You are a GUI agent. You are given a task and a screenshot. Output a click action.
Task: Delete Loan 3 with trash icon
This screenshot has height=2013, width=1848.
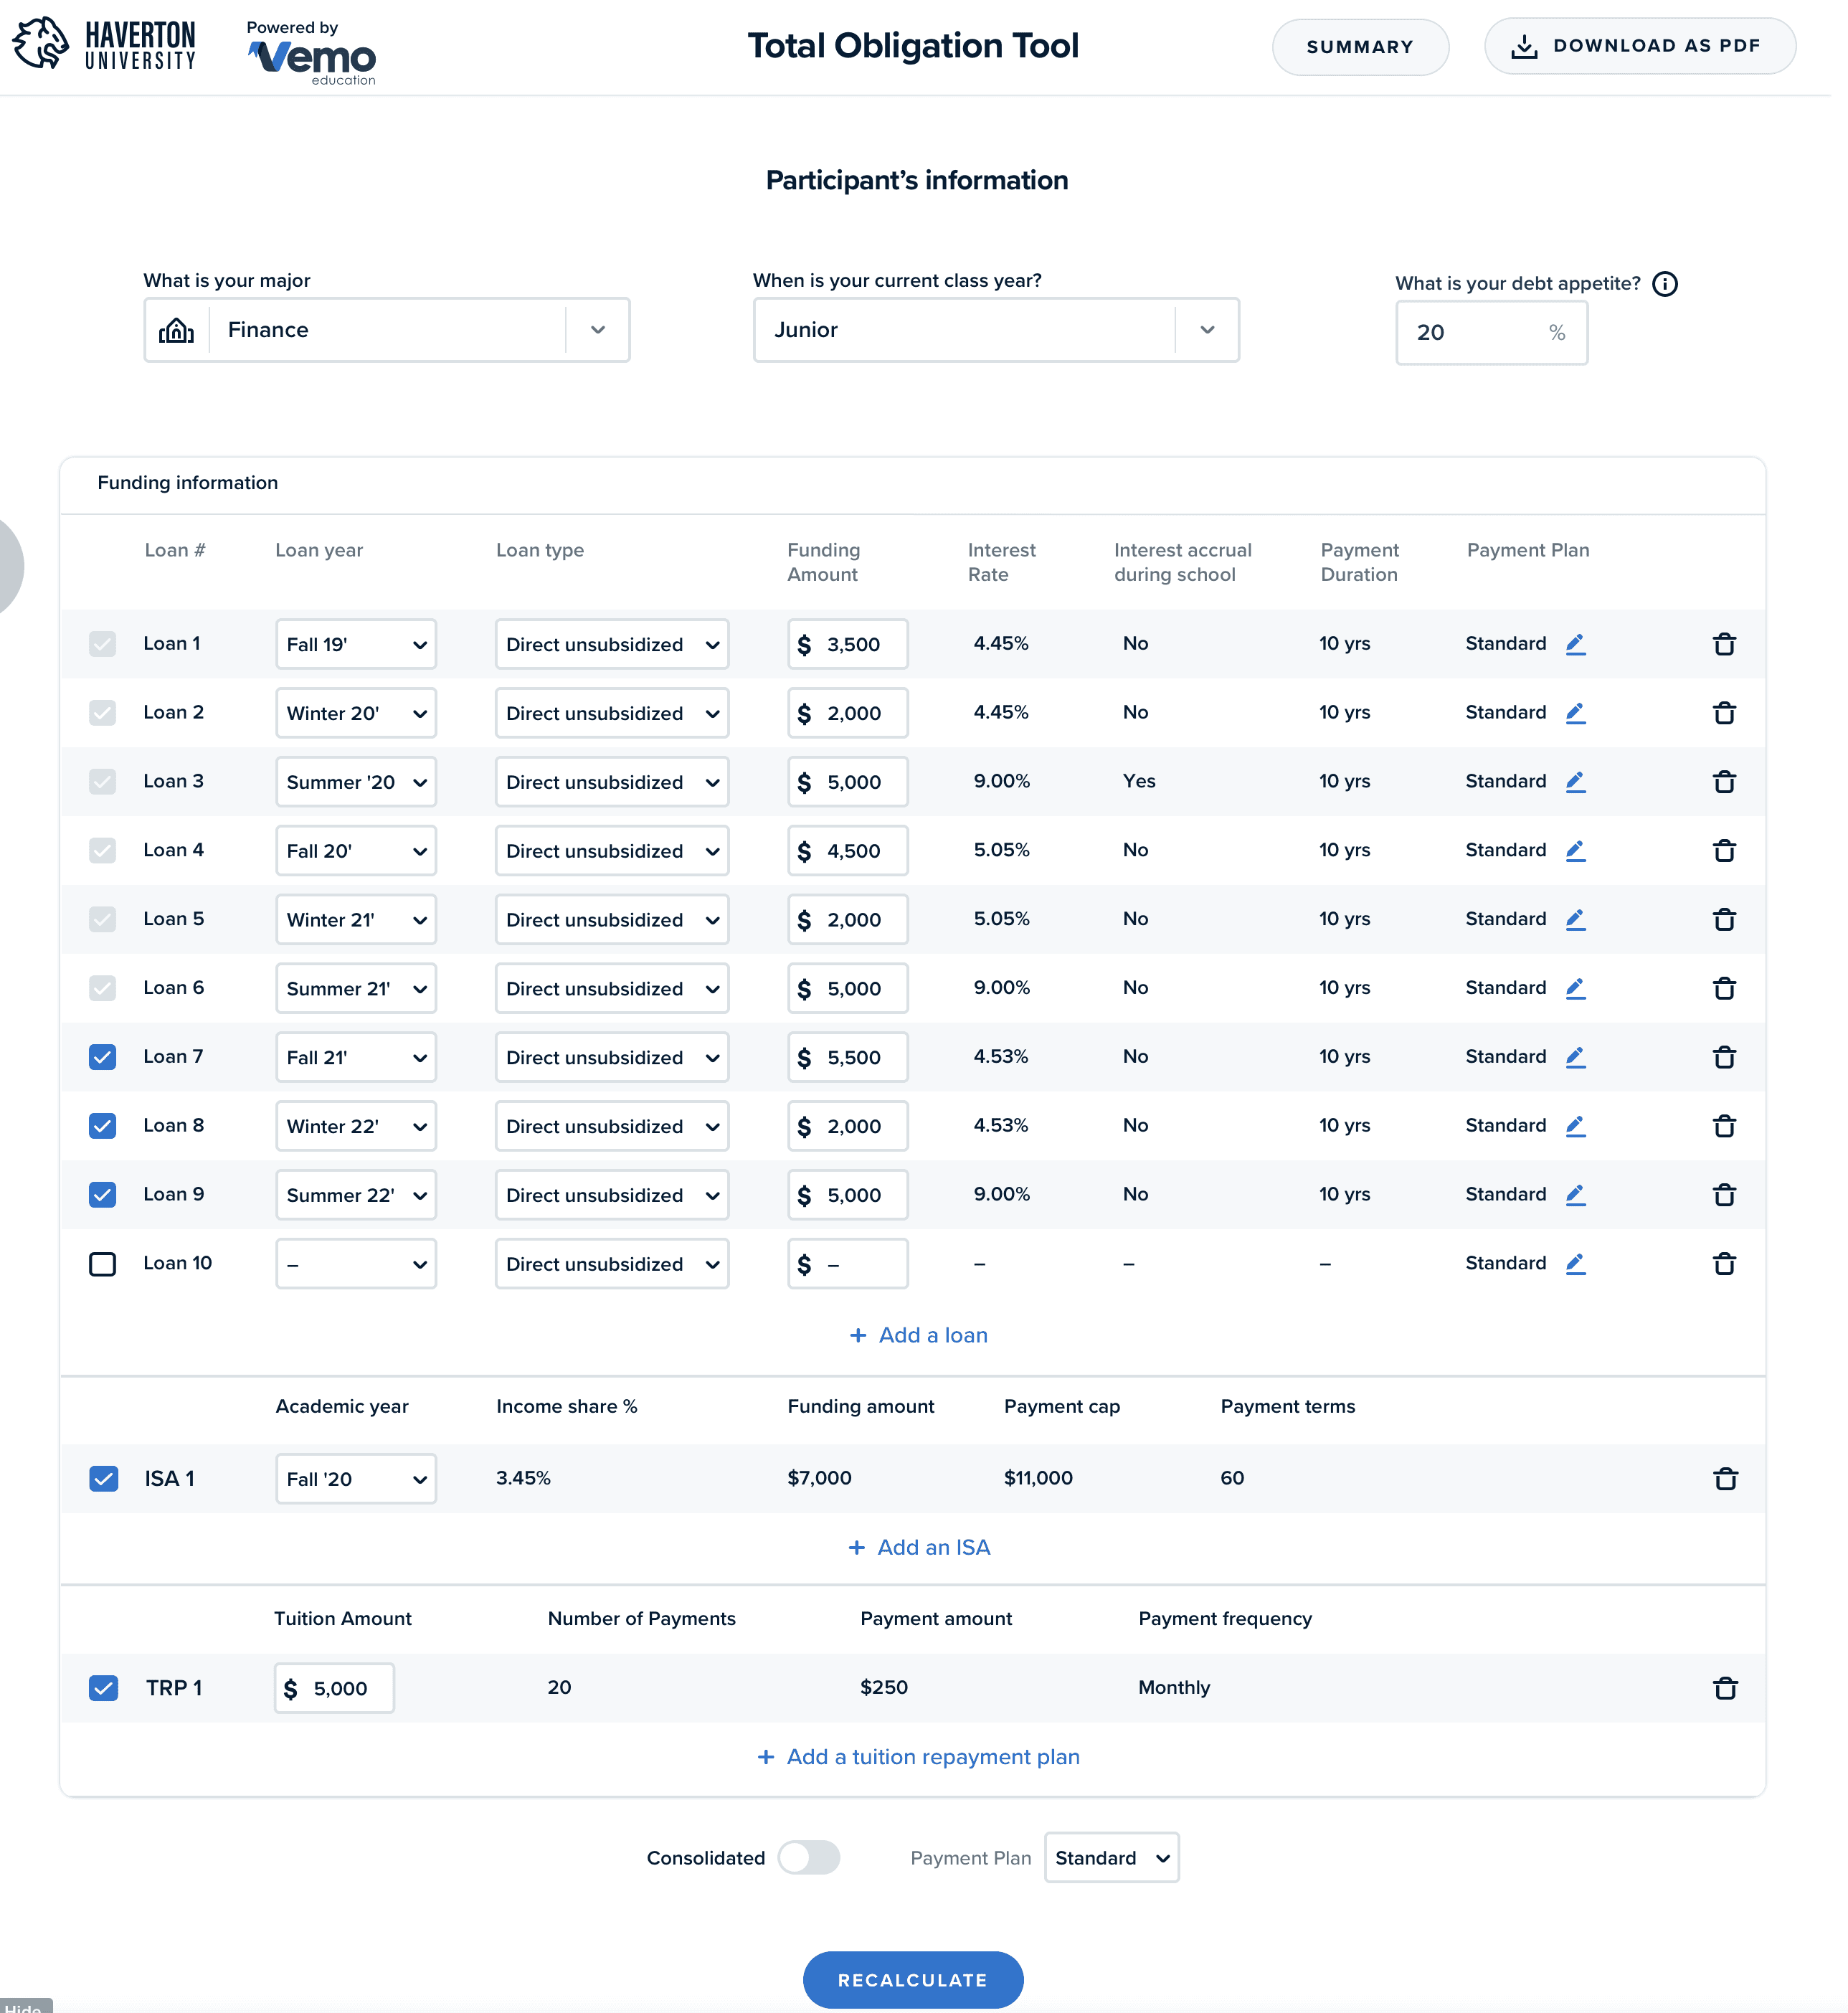coord(1740,789)
